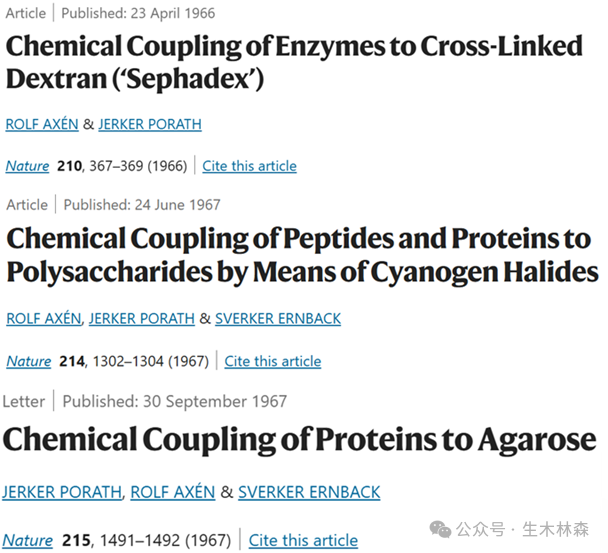Open JERKER PORATH link under Sephadex article
The height and width of the screenshot is (553, 608).
coord(150,124)
